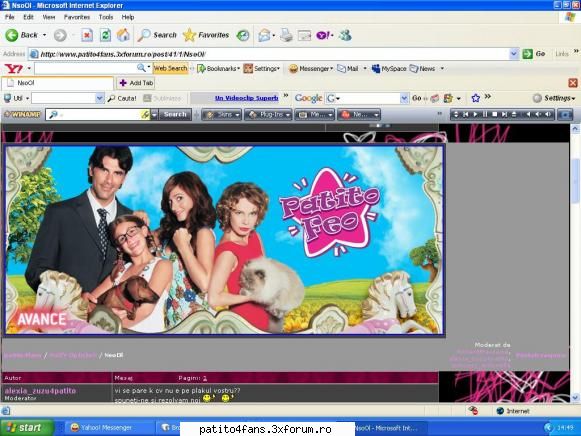This screenshot has width=581, height=436.
Task: Open the File menu
Action: (10, 17)
